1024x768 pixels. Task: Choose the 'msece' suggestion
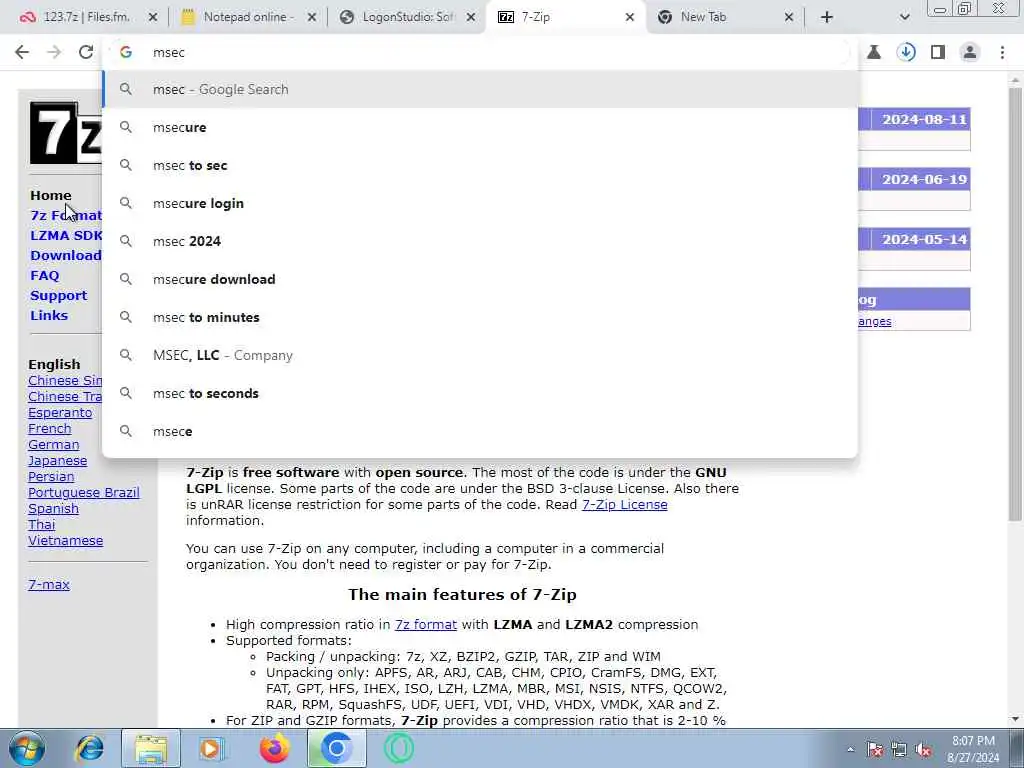(480, 431)
